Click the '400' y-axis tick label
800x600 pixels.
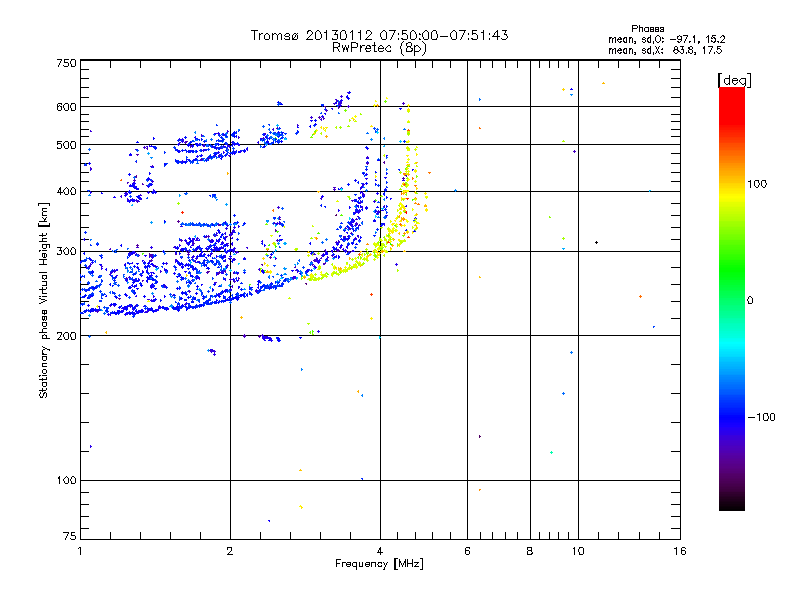pyautogui.click(x=66, y=191)
